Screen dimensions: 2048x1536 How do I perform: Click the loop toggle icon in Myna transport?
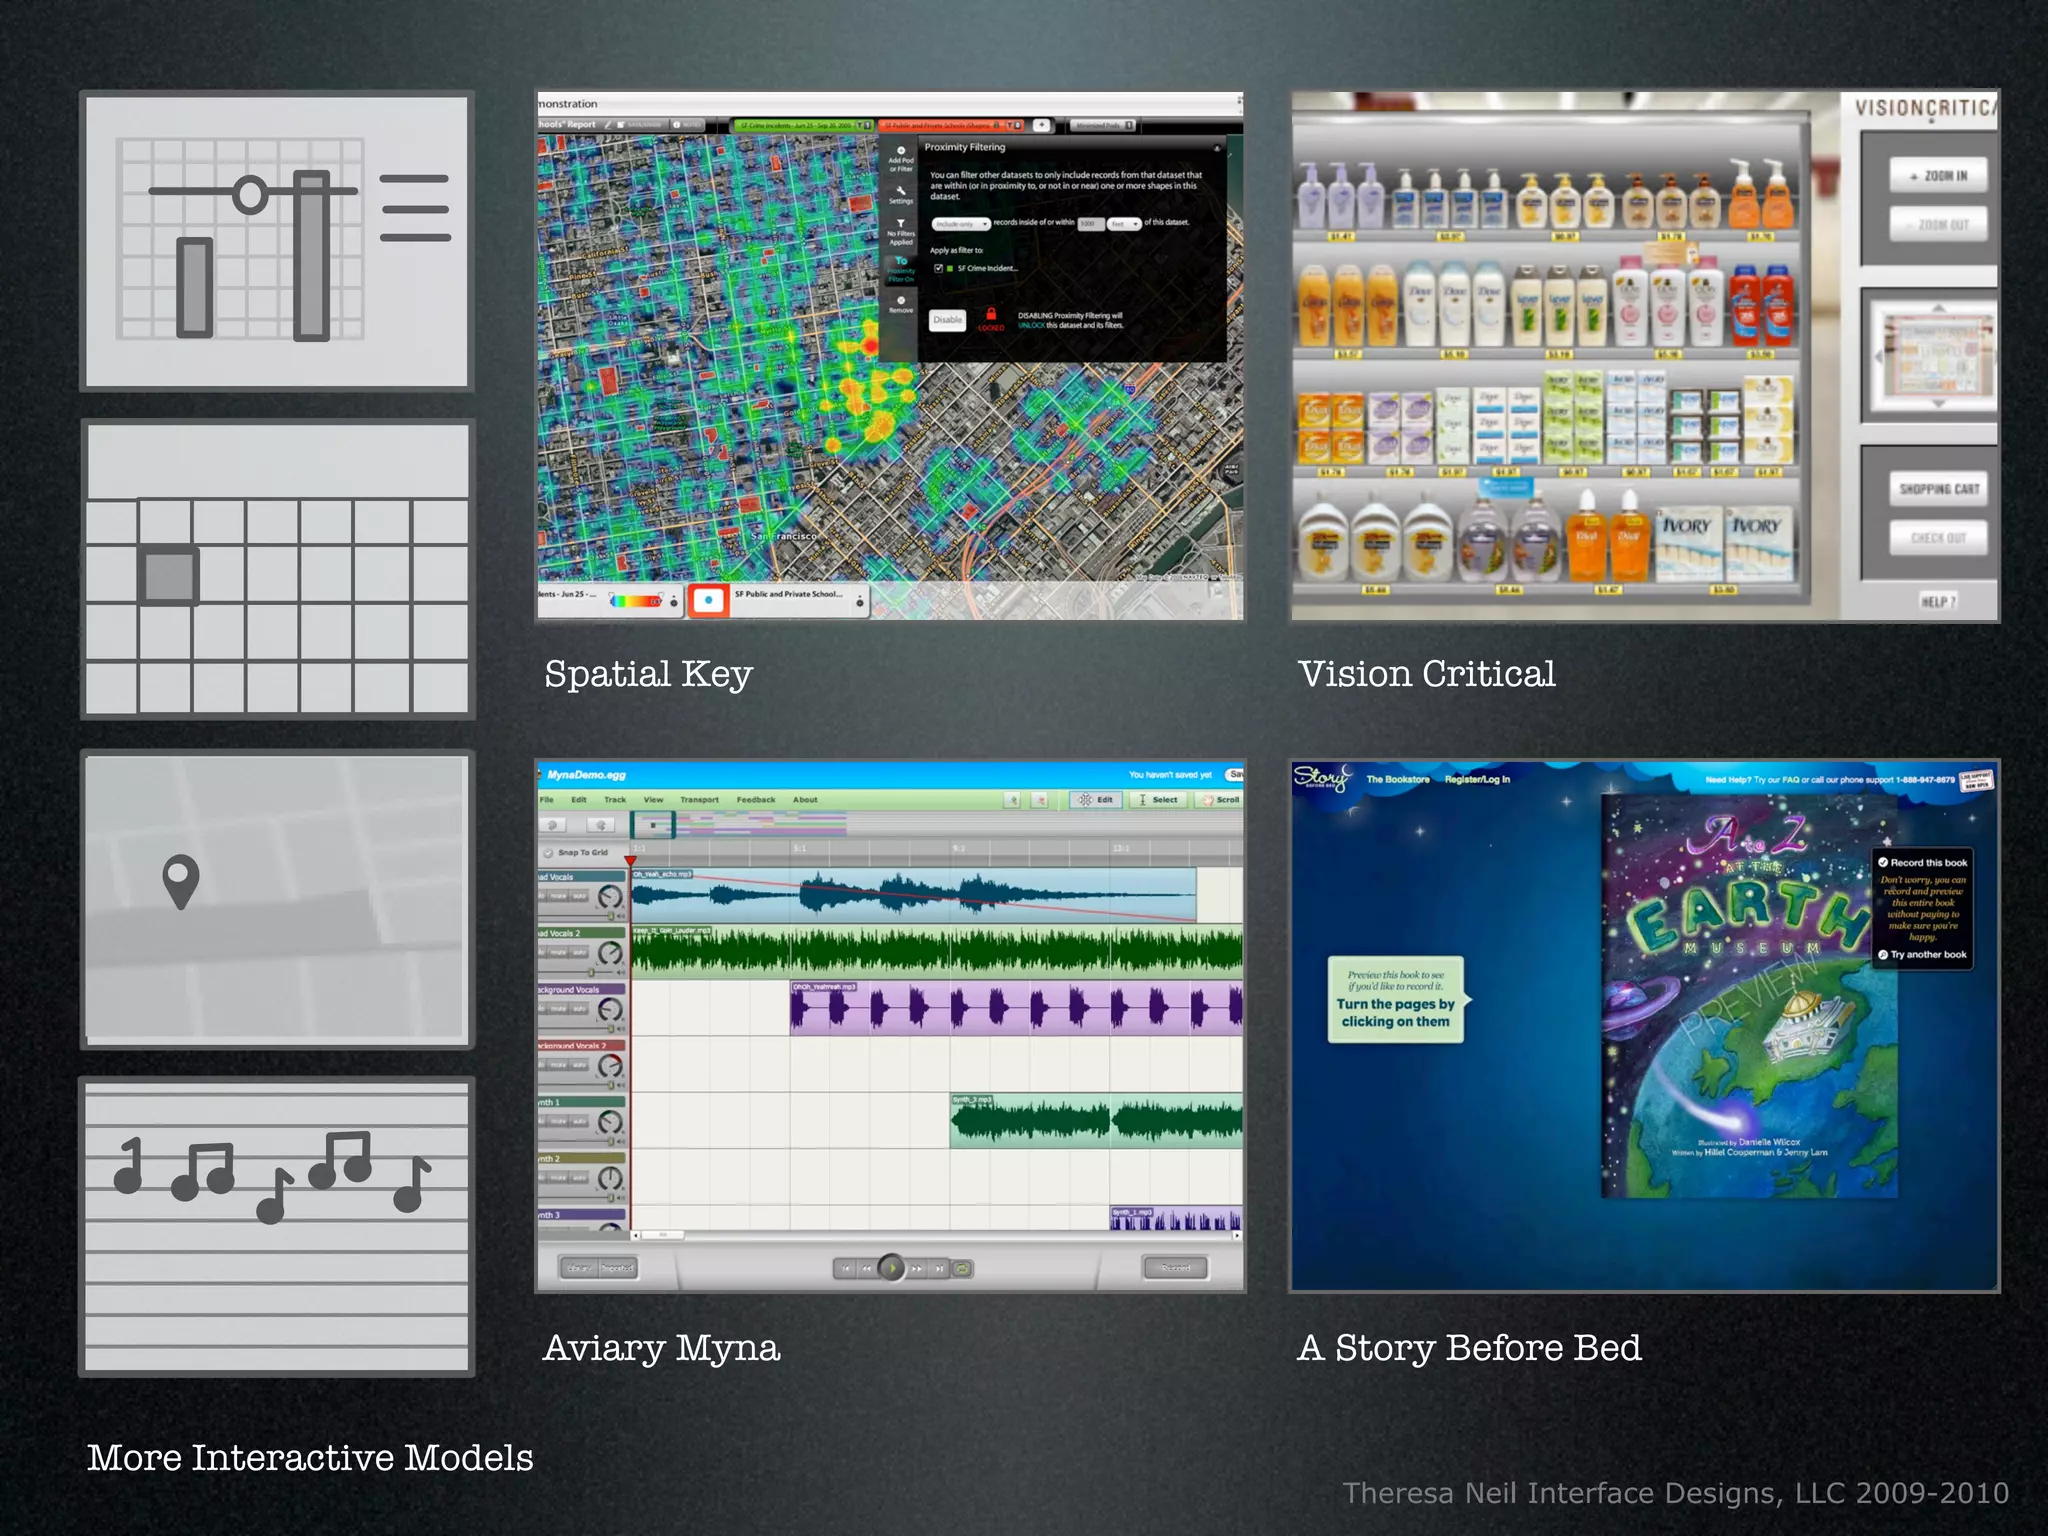[x=962, y=1268]
